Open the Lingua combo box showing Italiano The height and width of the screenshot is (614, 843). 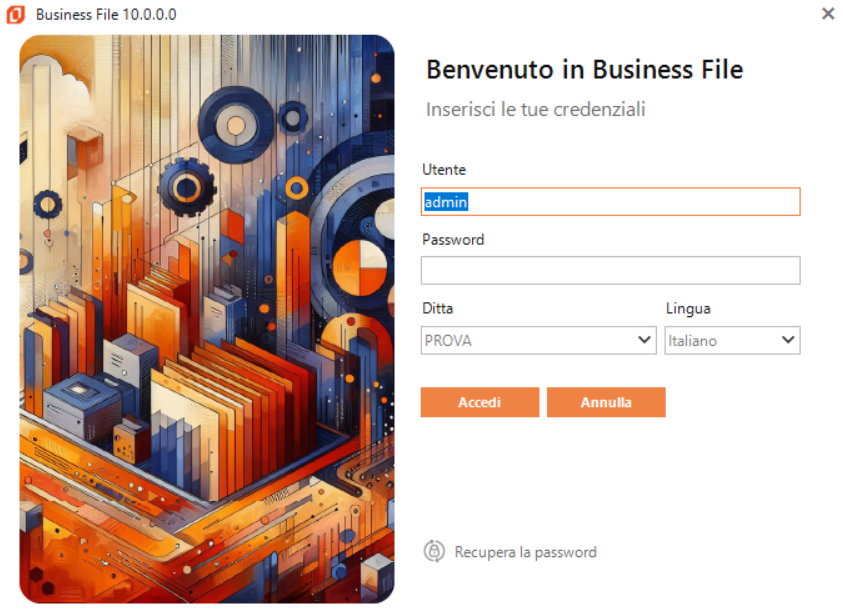pyautogui.click(x=721, y=340)
